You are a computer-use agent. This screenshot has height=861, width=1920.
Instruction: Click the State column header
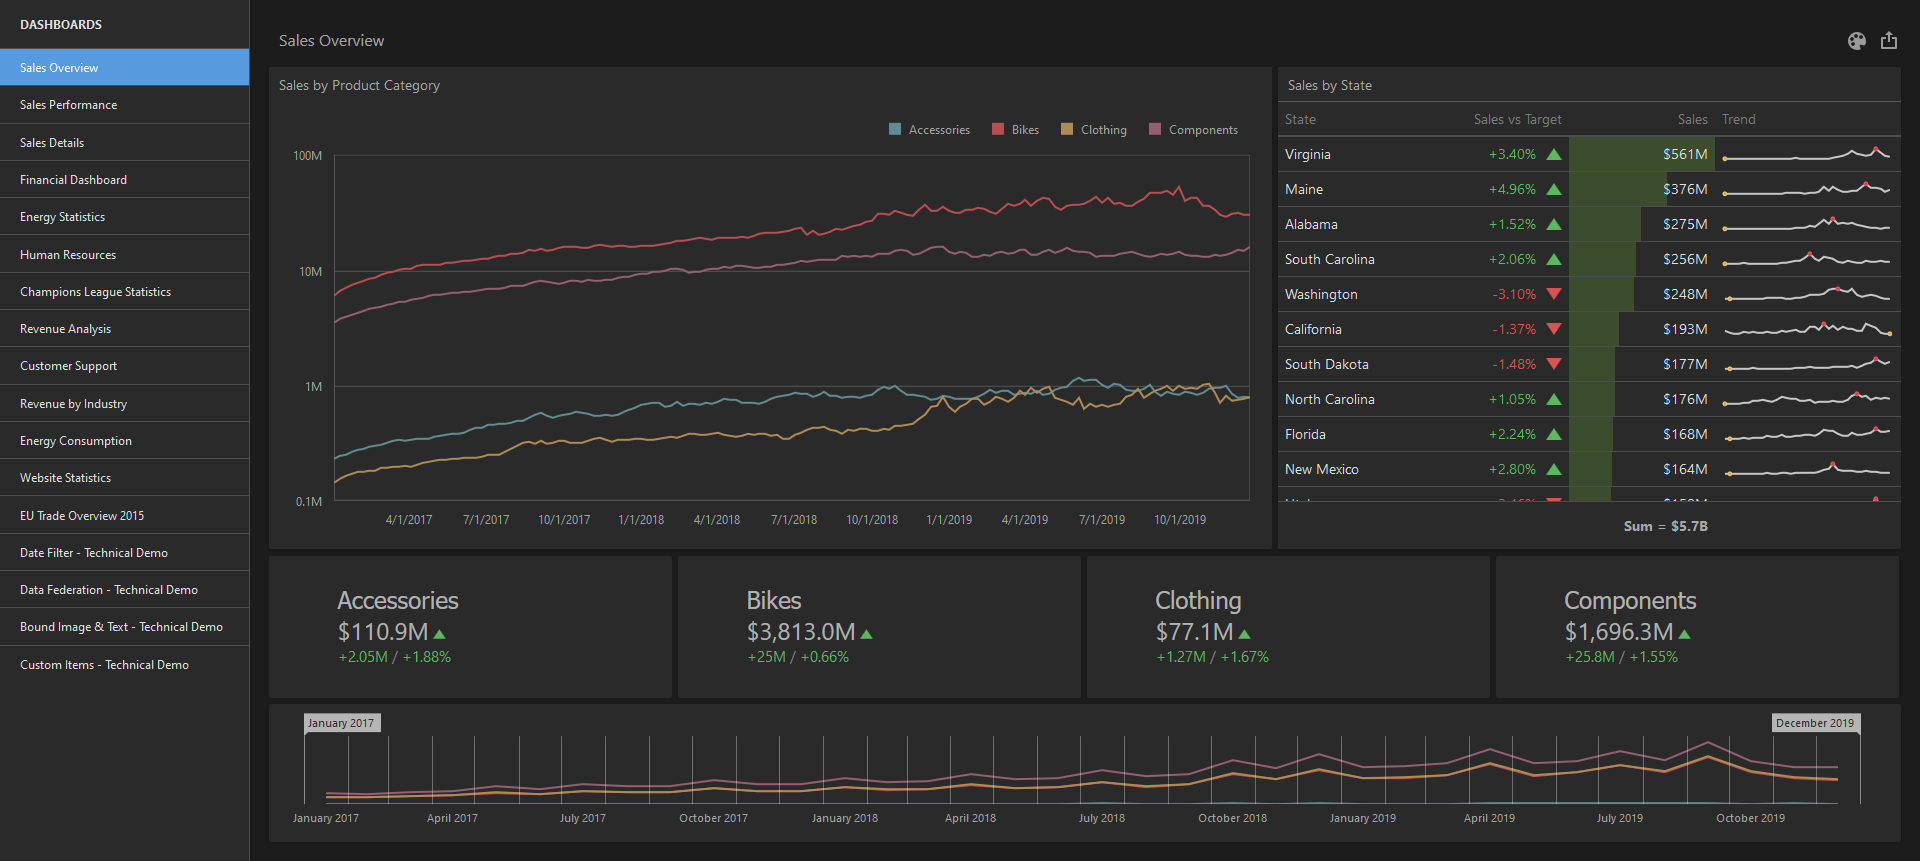1300,119
